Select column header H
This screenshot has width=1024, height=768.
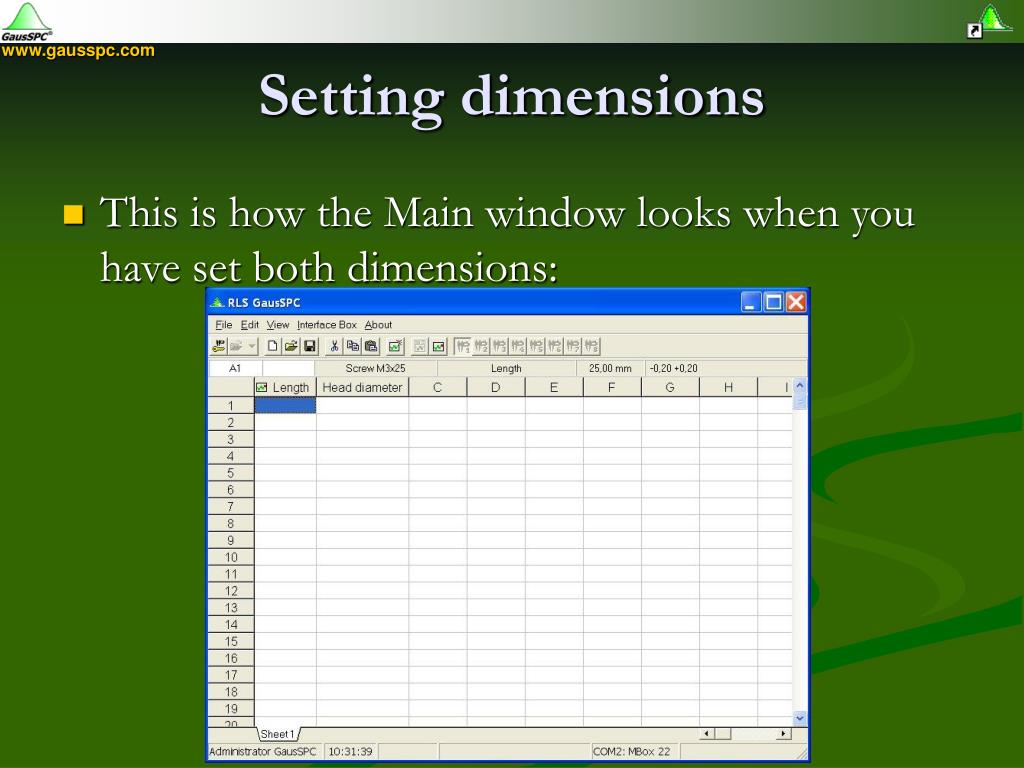tap(728, 387)
